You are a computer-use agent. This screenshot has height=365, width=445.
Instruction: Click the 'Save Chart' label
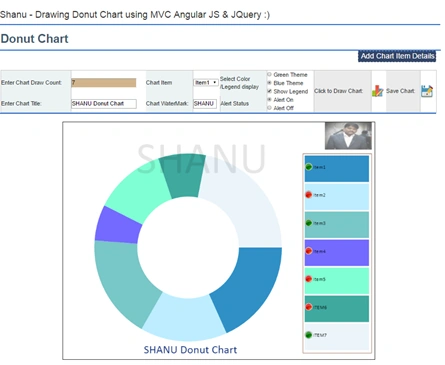point(400,91)
